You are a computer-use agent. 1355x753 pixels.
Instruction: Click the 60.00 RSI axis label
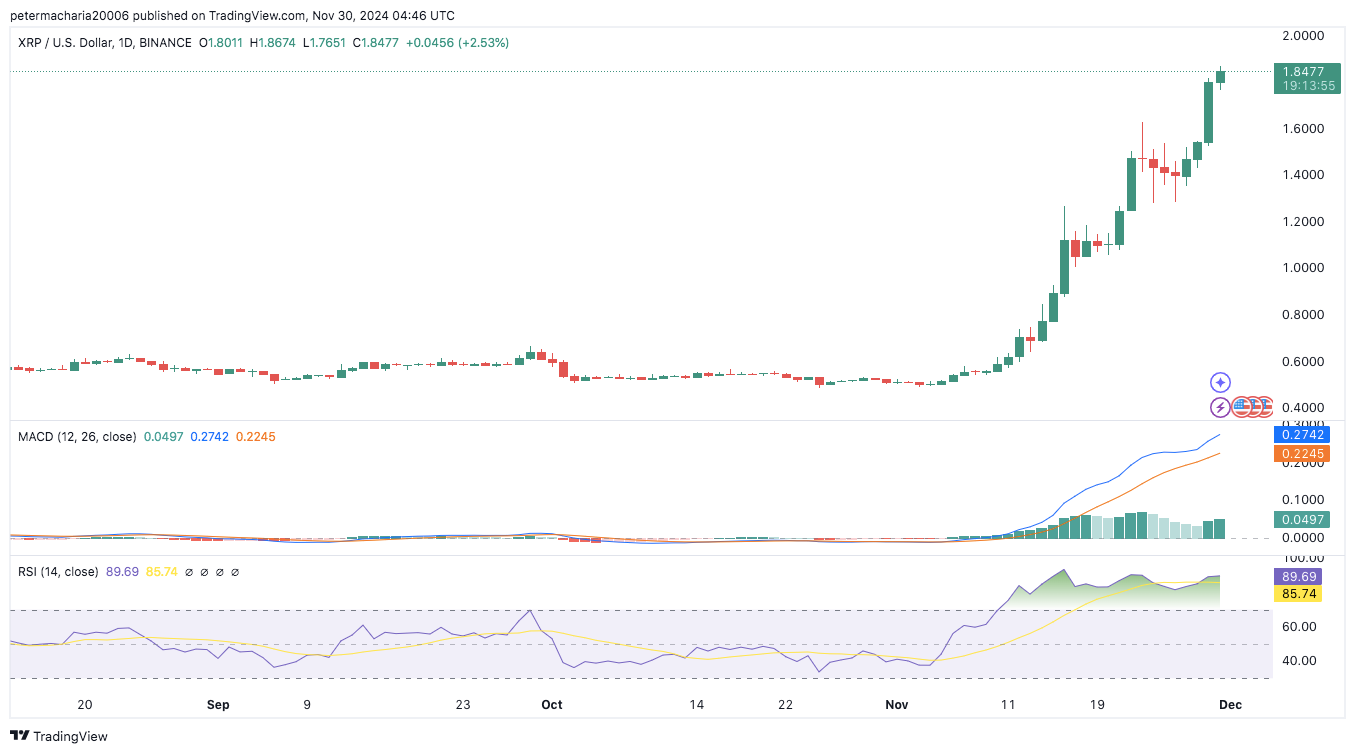(1299, 627)
